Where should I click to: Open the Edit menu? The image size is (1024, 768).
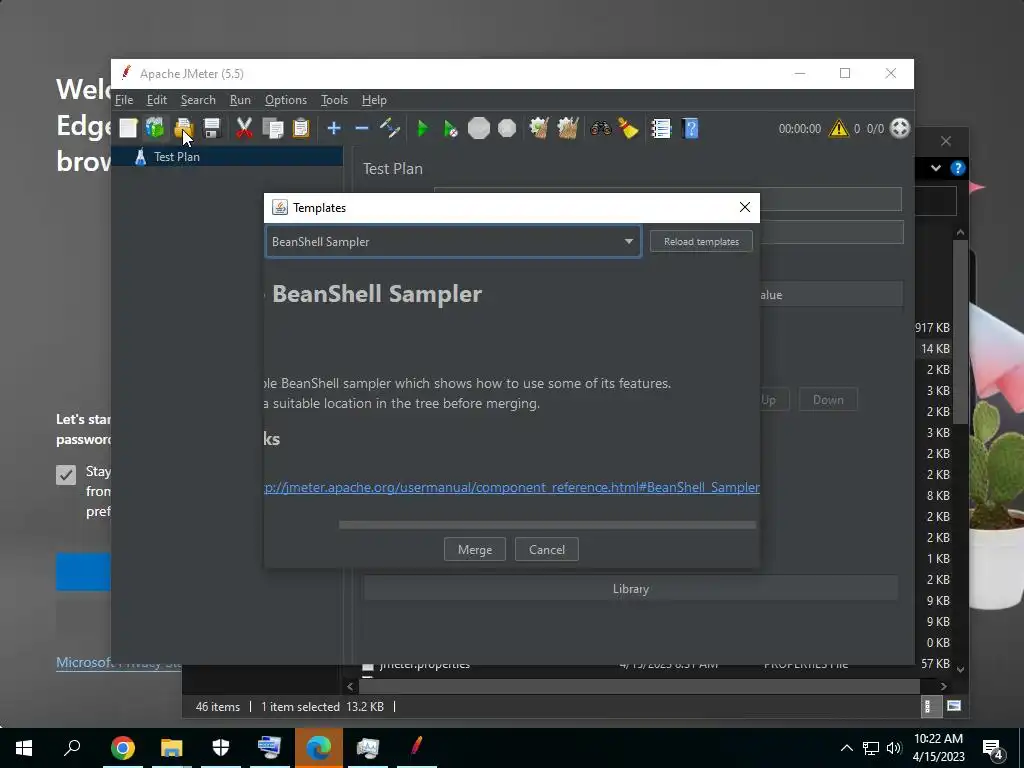click(157, 100)
